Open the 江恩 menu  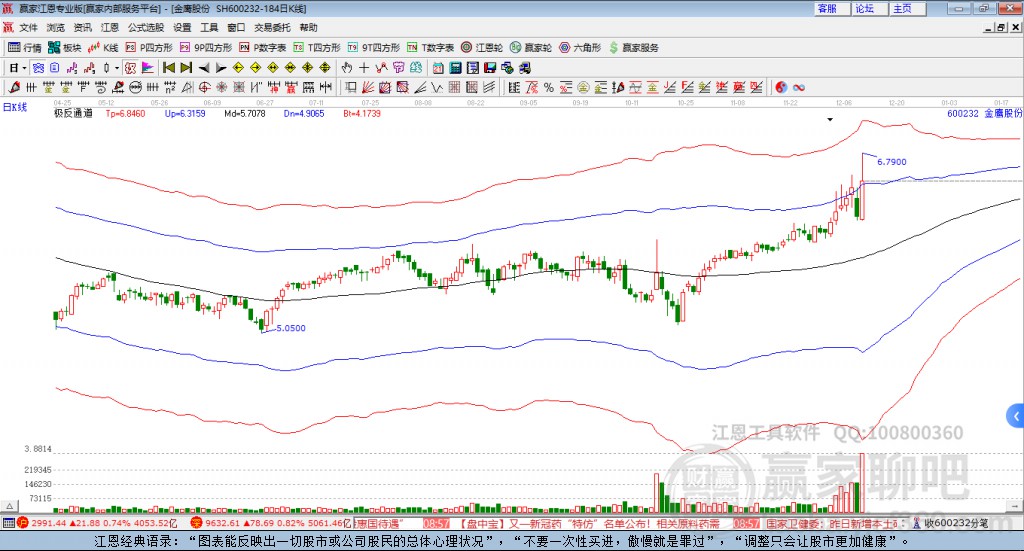[x=110, y=27]
